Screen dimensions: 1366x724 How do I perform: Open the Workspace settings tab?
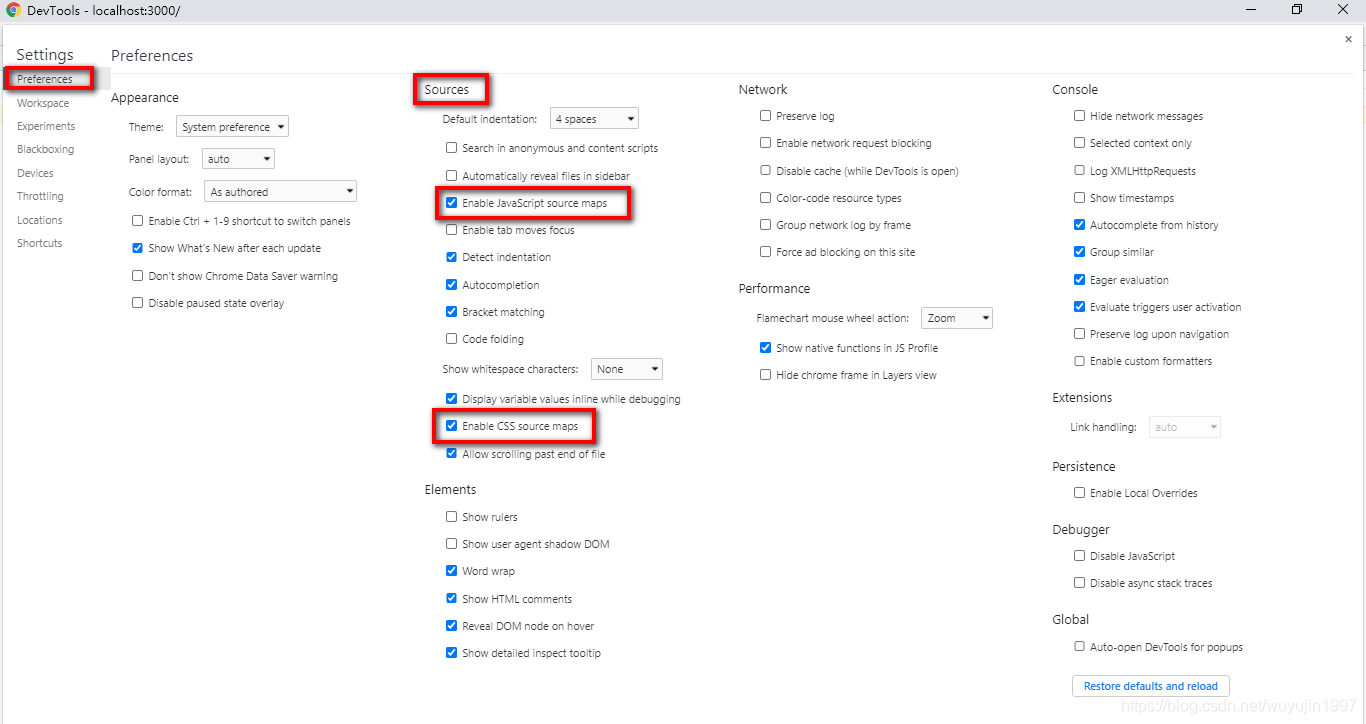(43, 103)
